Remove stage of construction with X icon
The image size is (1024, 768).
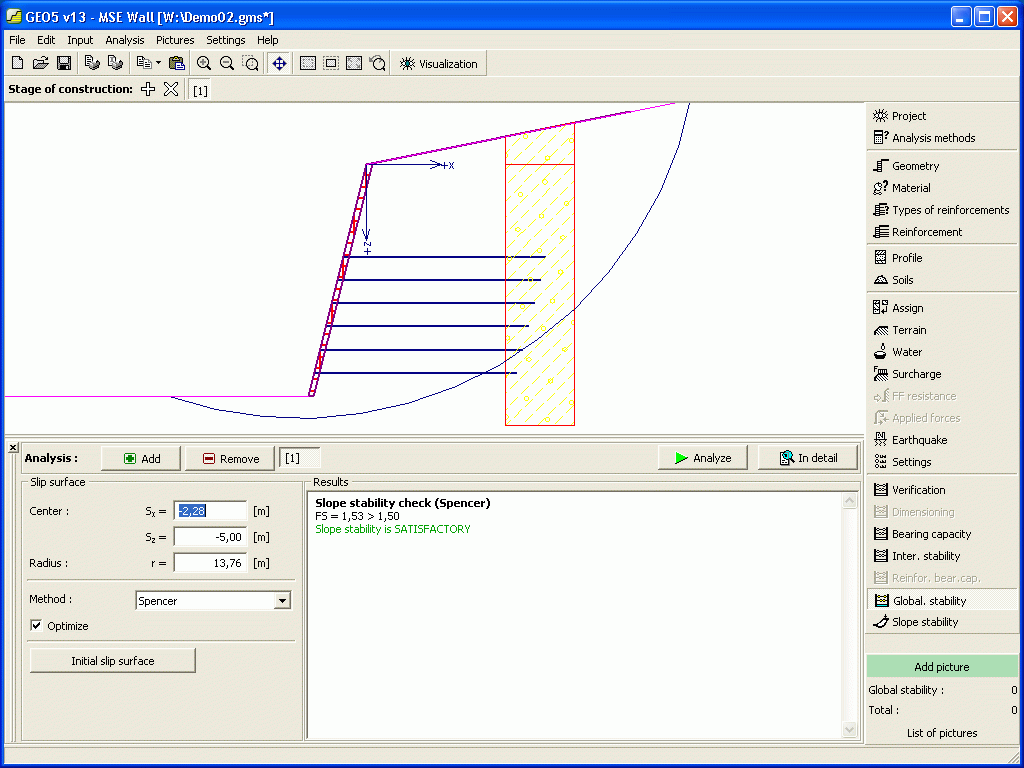171,89
